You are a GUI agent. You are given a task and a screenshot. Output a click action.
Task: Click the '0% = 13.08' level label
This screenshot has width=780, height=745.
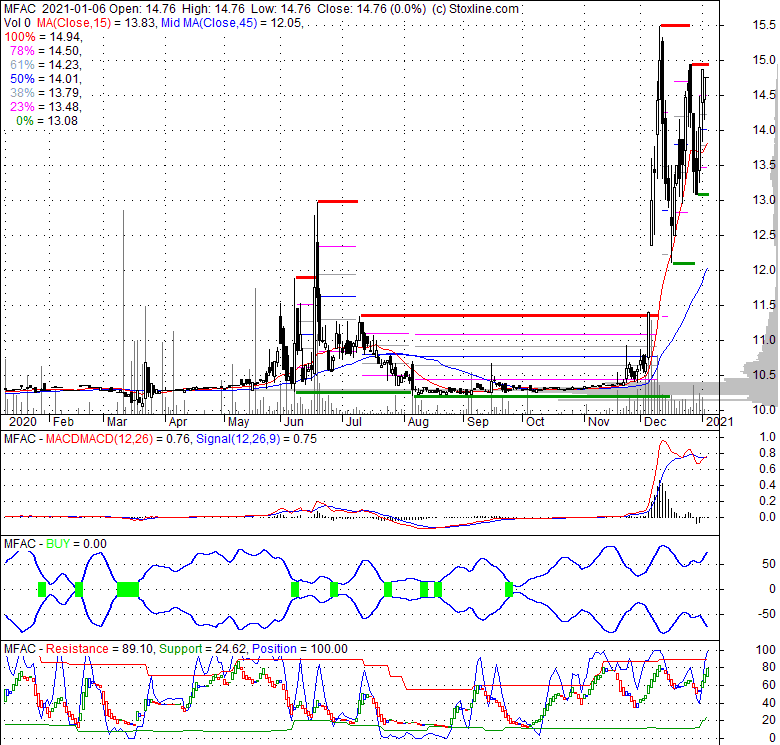pyautogui.click(x=47, y=120)
